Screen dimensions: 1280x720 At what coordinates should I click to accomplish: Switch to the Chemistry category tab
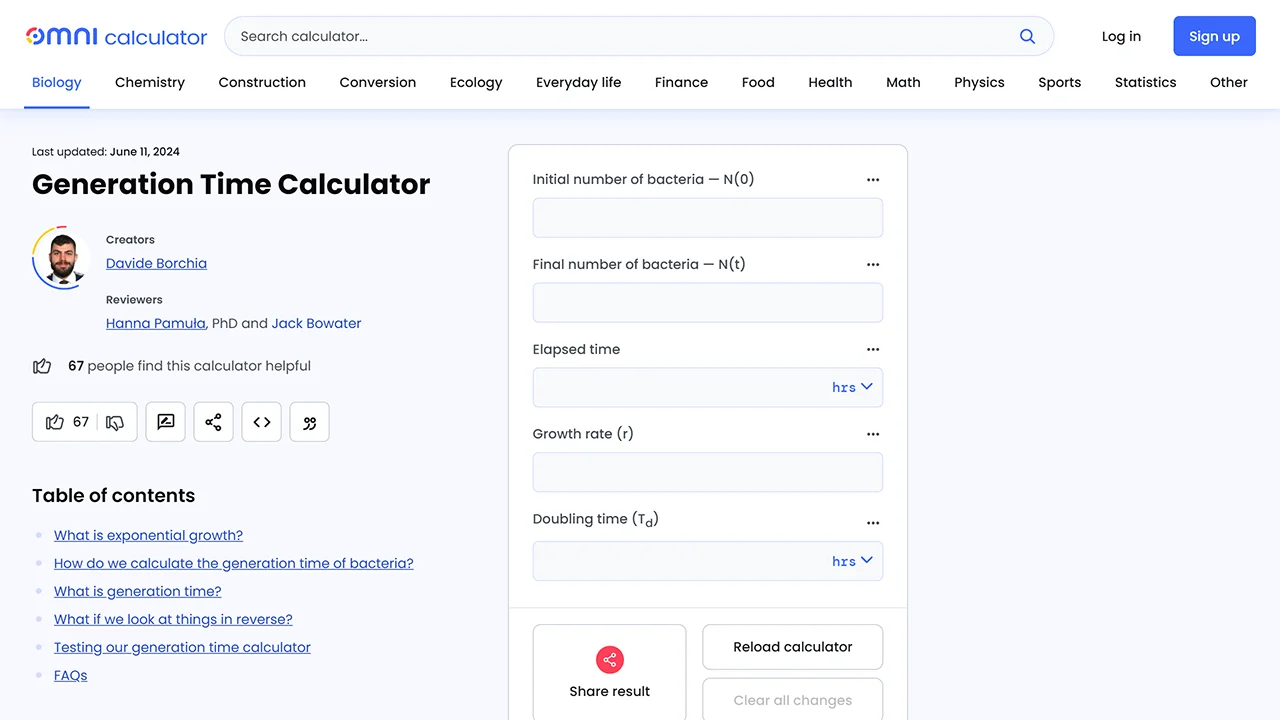(149, 82)
